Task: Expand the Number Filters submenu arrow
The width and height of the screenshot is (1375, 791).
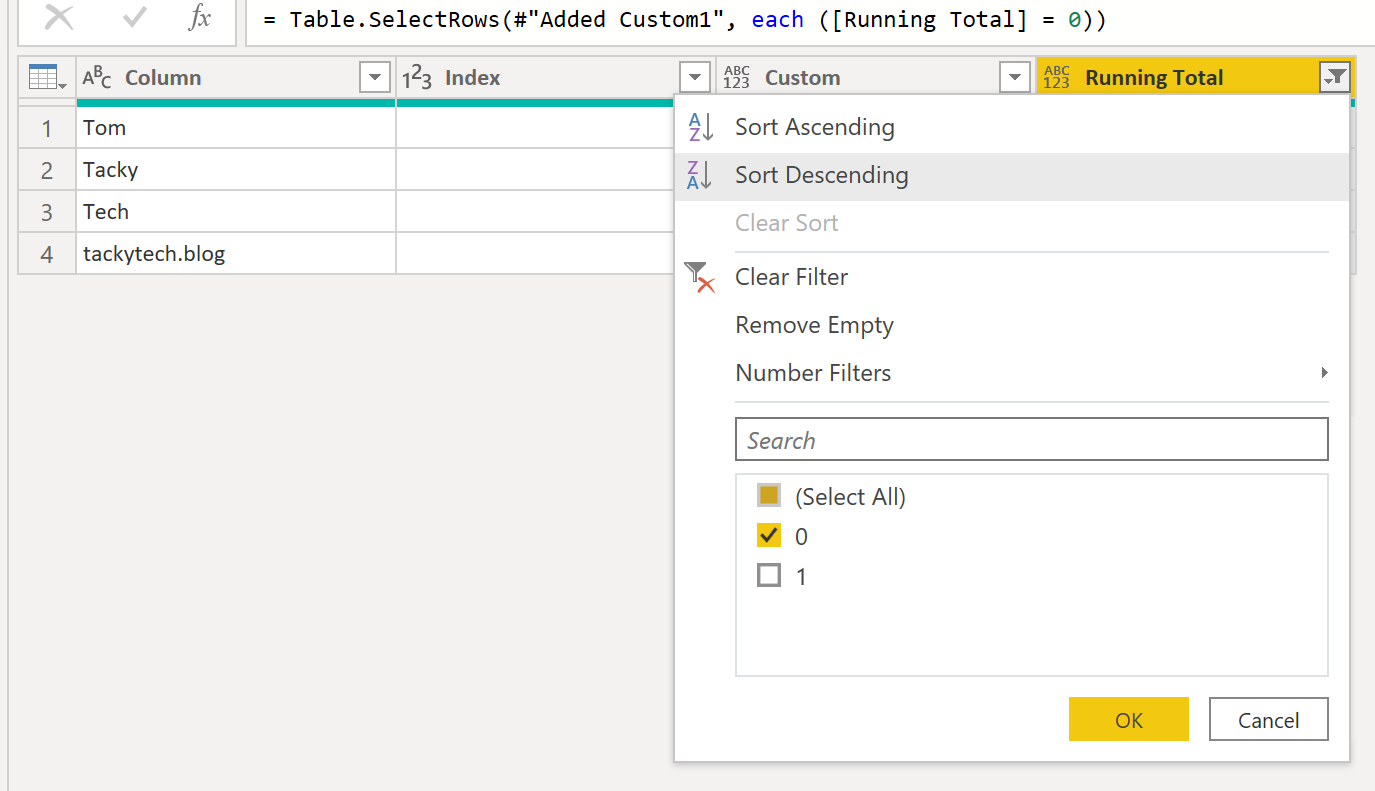Action: (x=1324, y=373)
